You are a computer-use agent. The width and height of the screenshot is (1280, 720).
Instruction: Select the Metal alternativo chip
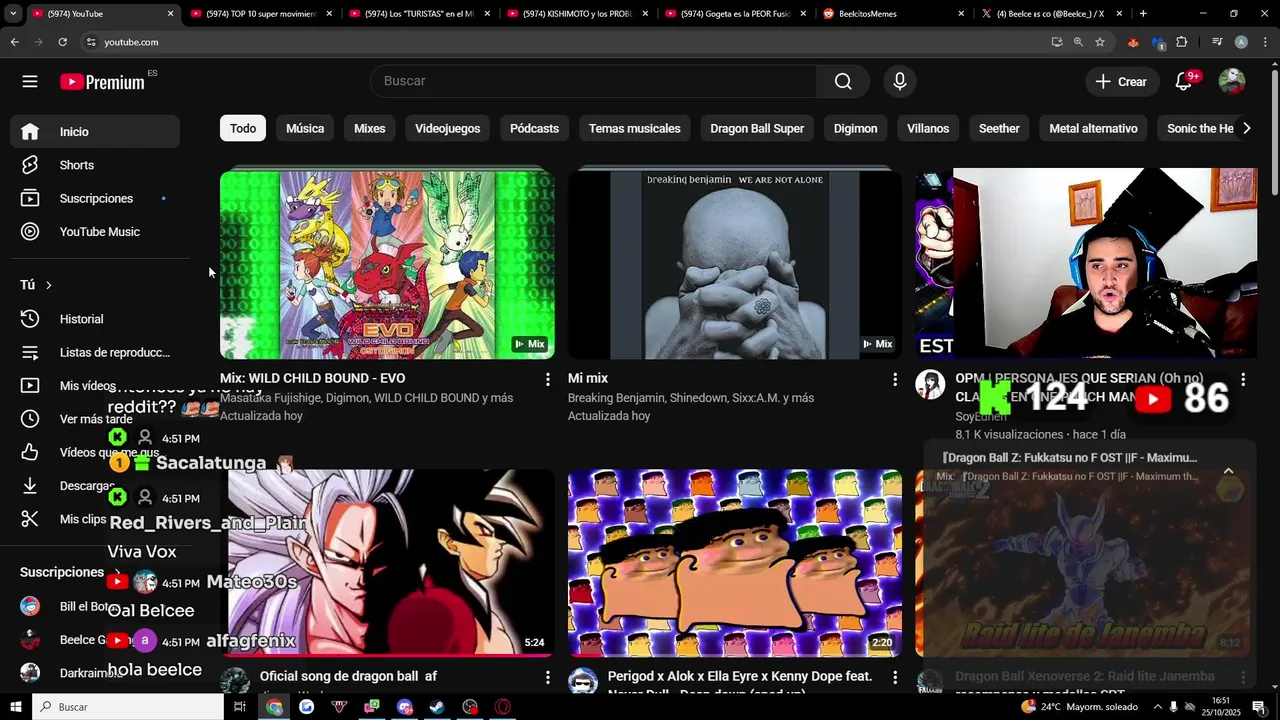coord(1093,128)
